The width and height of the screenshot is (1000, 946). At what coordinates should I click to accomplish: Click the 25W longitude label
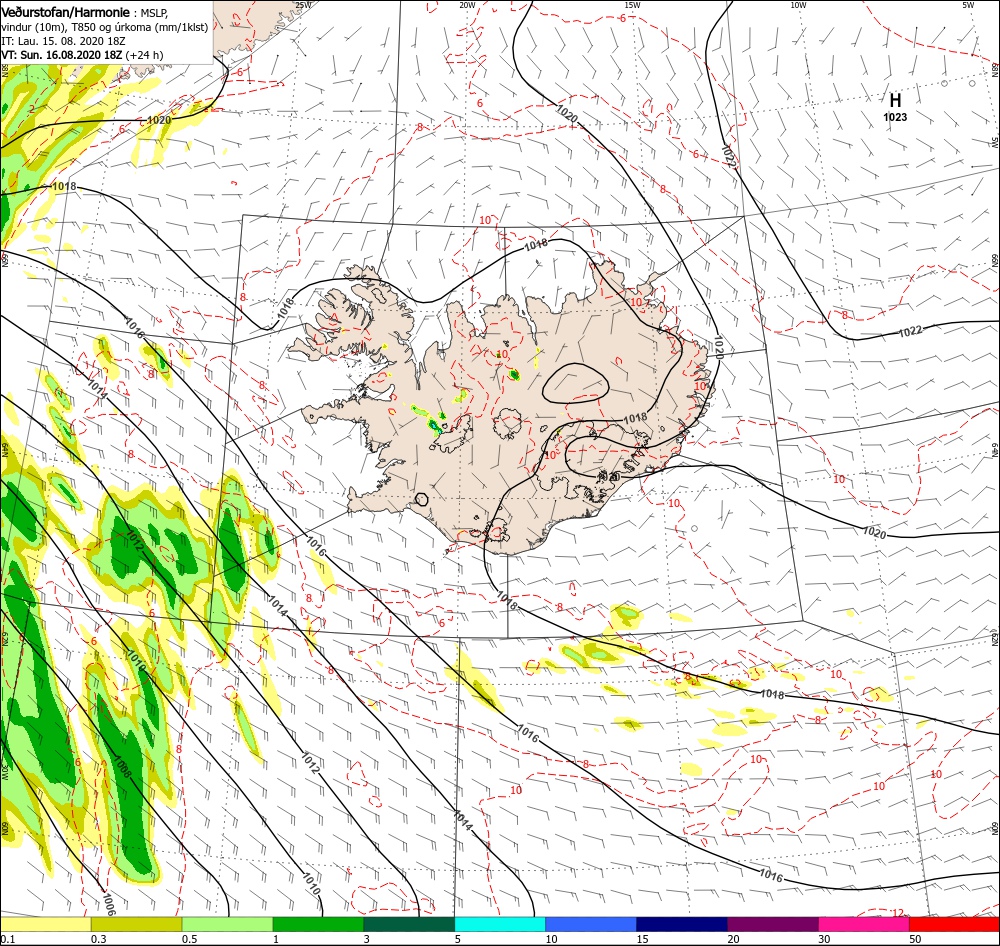303,5
